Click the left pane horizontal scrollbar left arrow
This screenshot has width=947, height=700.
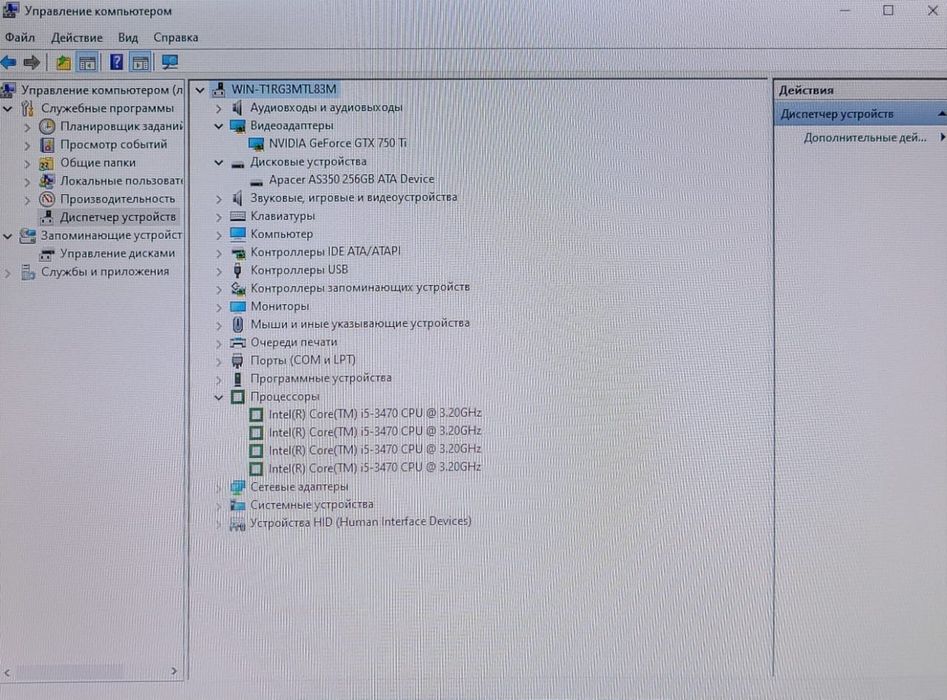[x=7, y=672]
